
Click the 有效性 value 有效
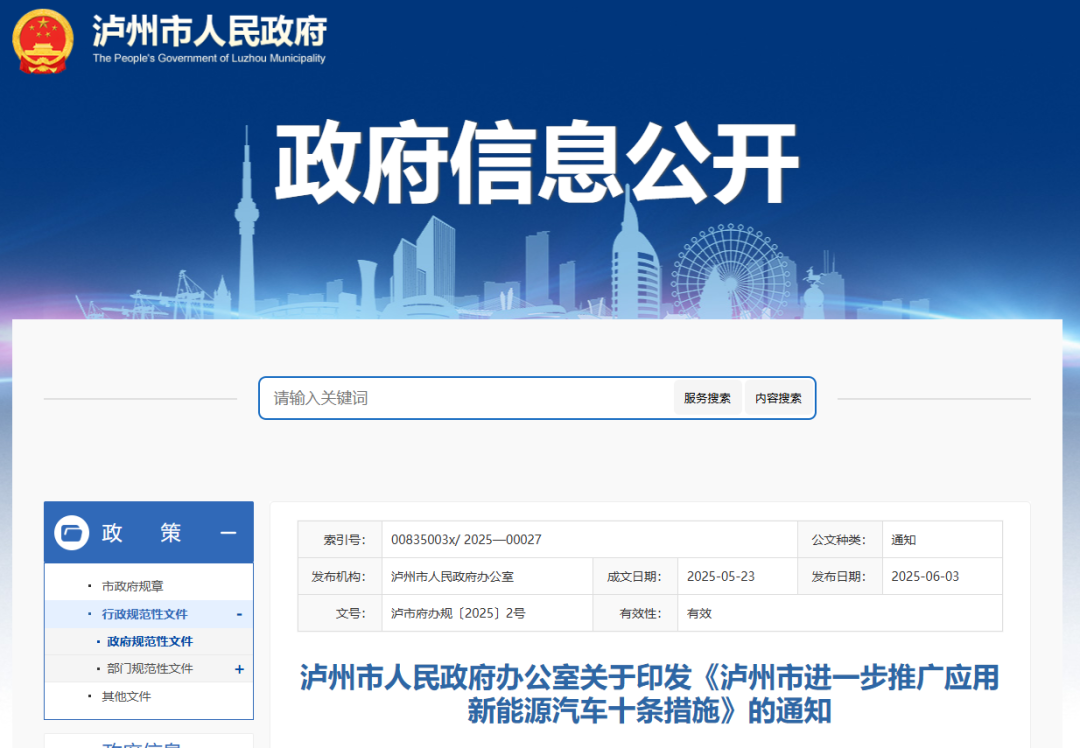pos(699,613)
